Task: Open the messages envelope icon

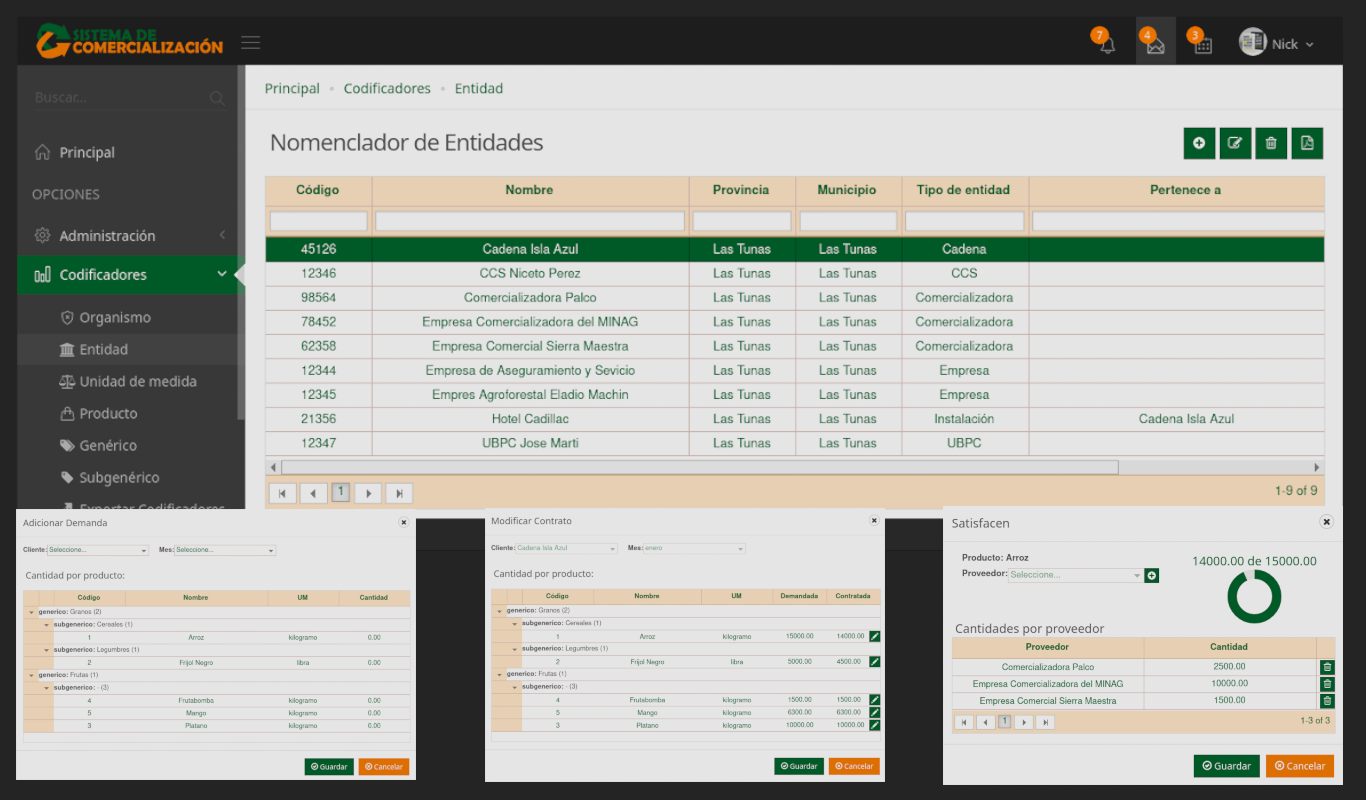Action: 1155,45
